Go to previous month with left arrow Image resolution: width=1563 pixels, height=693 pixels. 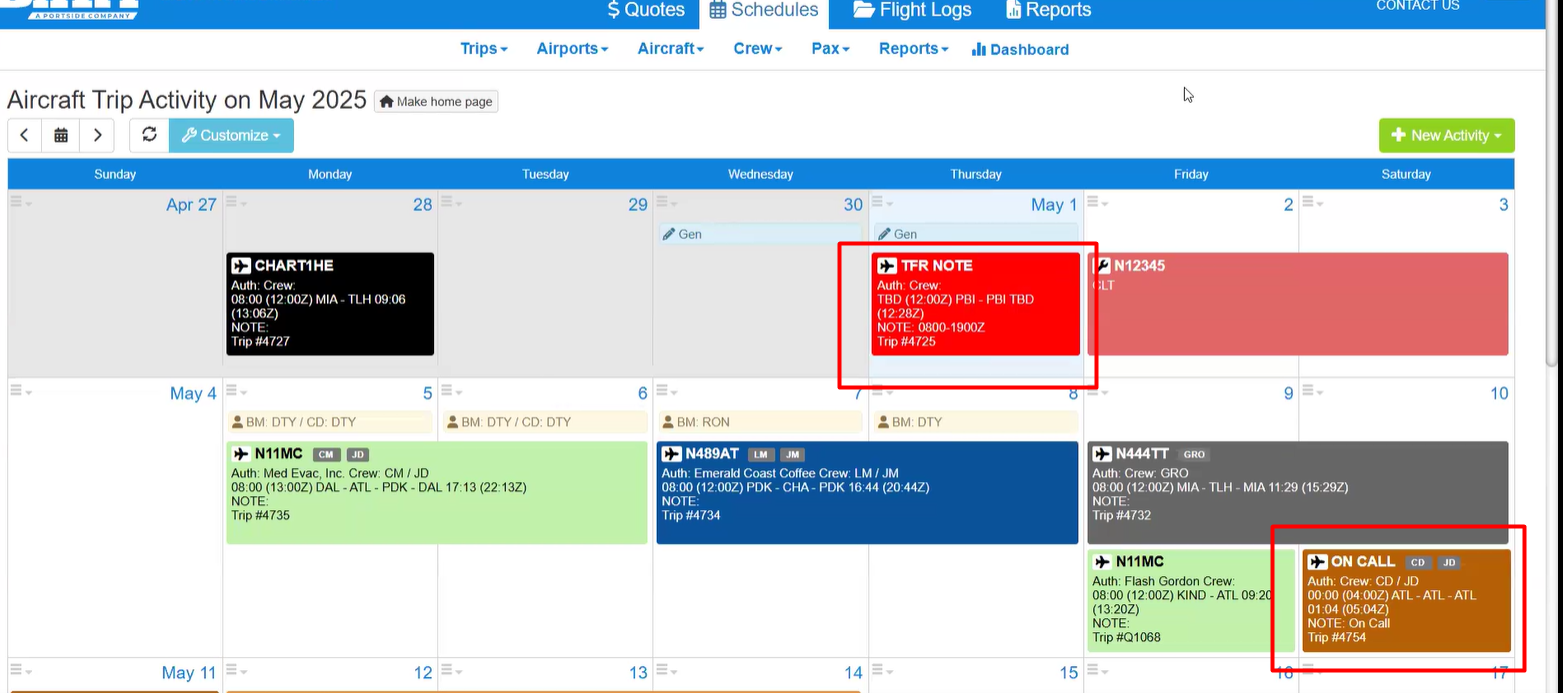coord(24,135)
